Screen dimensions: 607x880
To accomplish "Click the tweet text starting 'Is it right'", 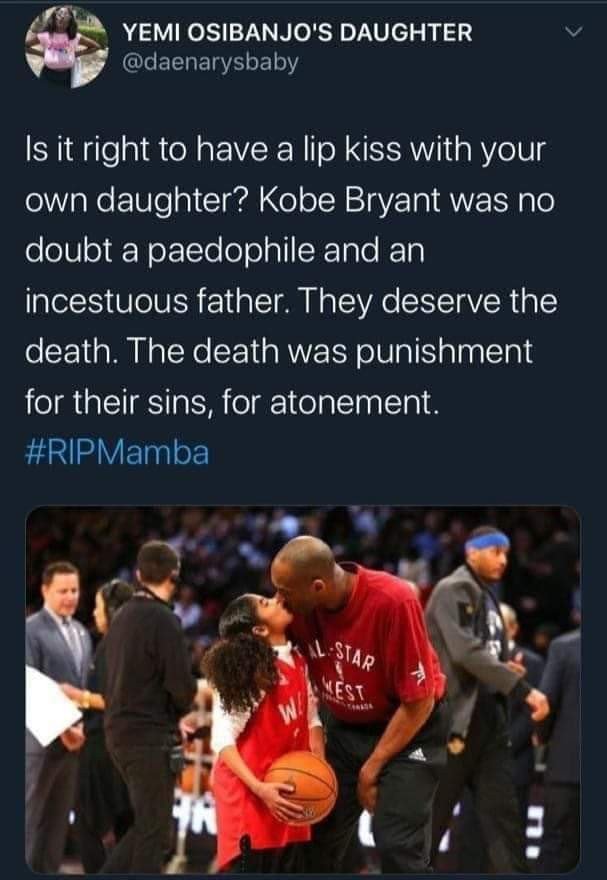I will click(x=291, y=276).
